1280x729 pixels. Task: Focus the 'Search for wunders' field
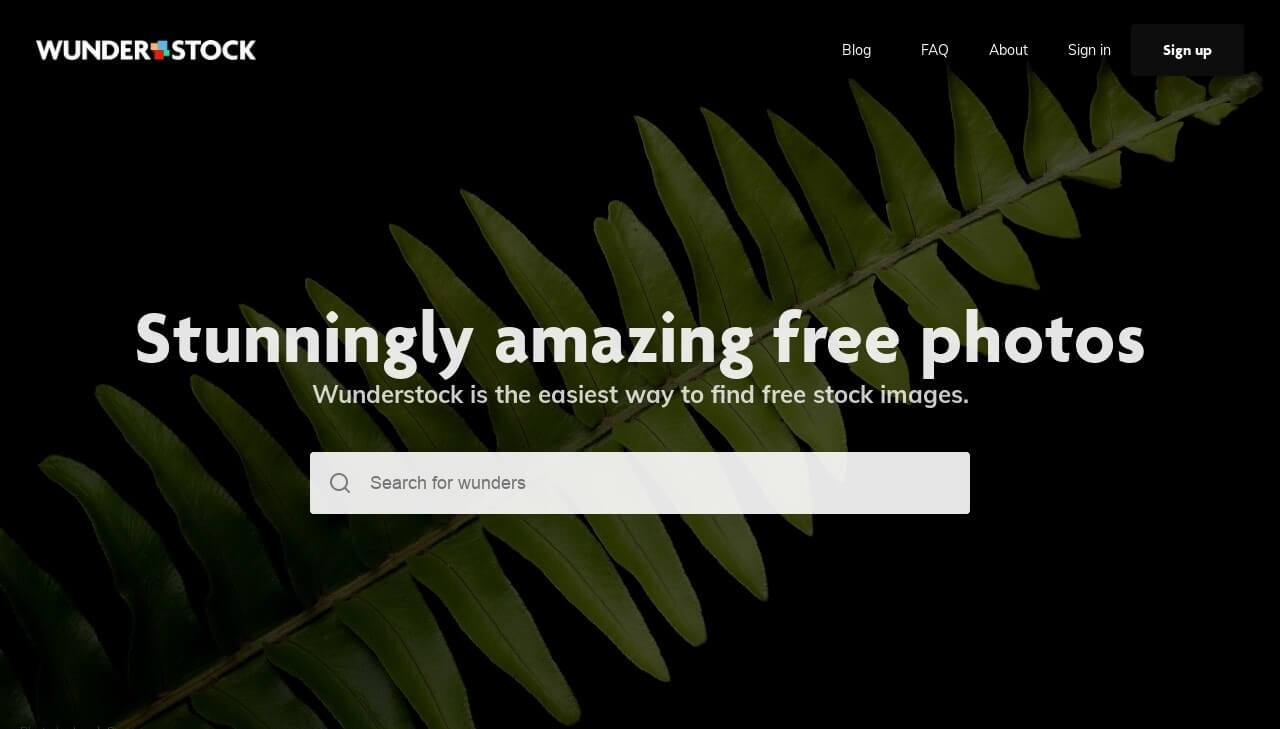tap(640, 483)
